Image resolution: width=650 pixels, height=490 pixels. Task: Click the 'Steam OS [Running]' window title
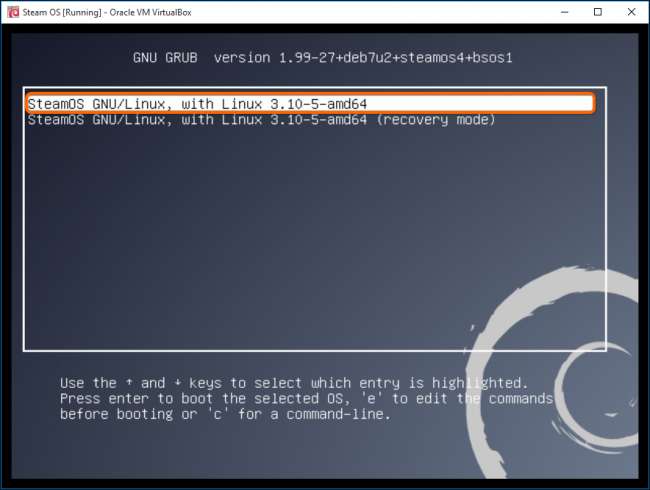[x=107, y=12]
